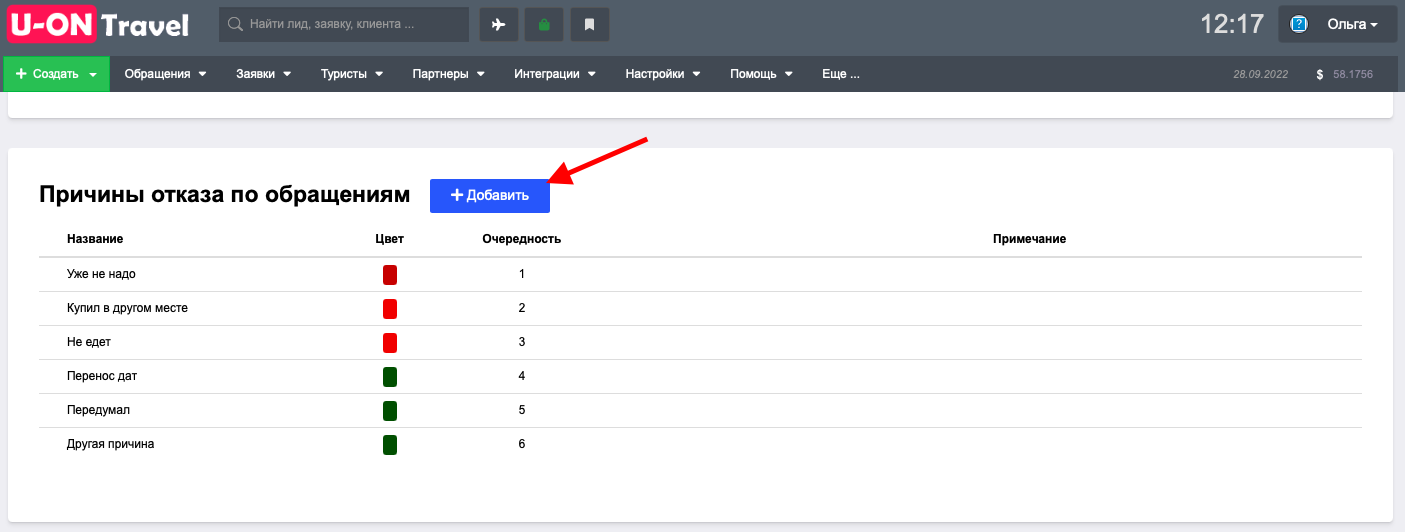Click the dollar sign currency icon
Screen dimensions: 1405x532
pos(1320,74)
